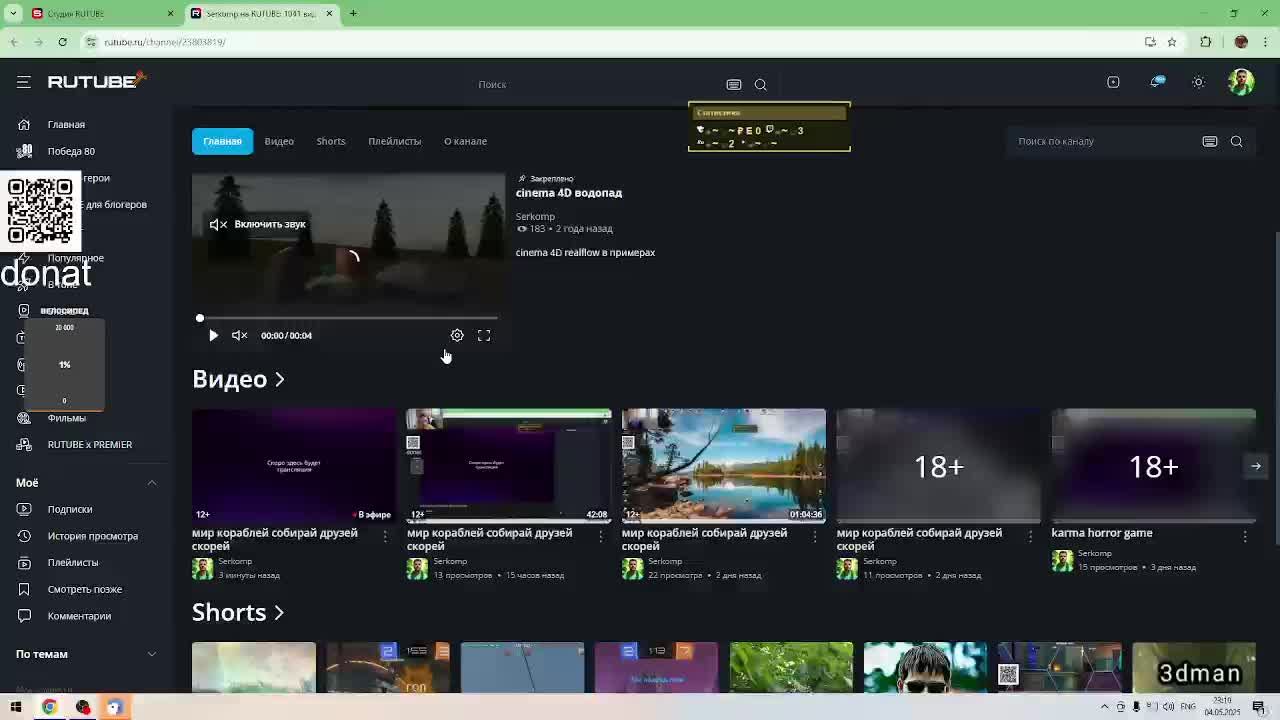Toggle the light/dark theme sun icon
The image size is (1280, 720).
[x=1198, y=82]
